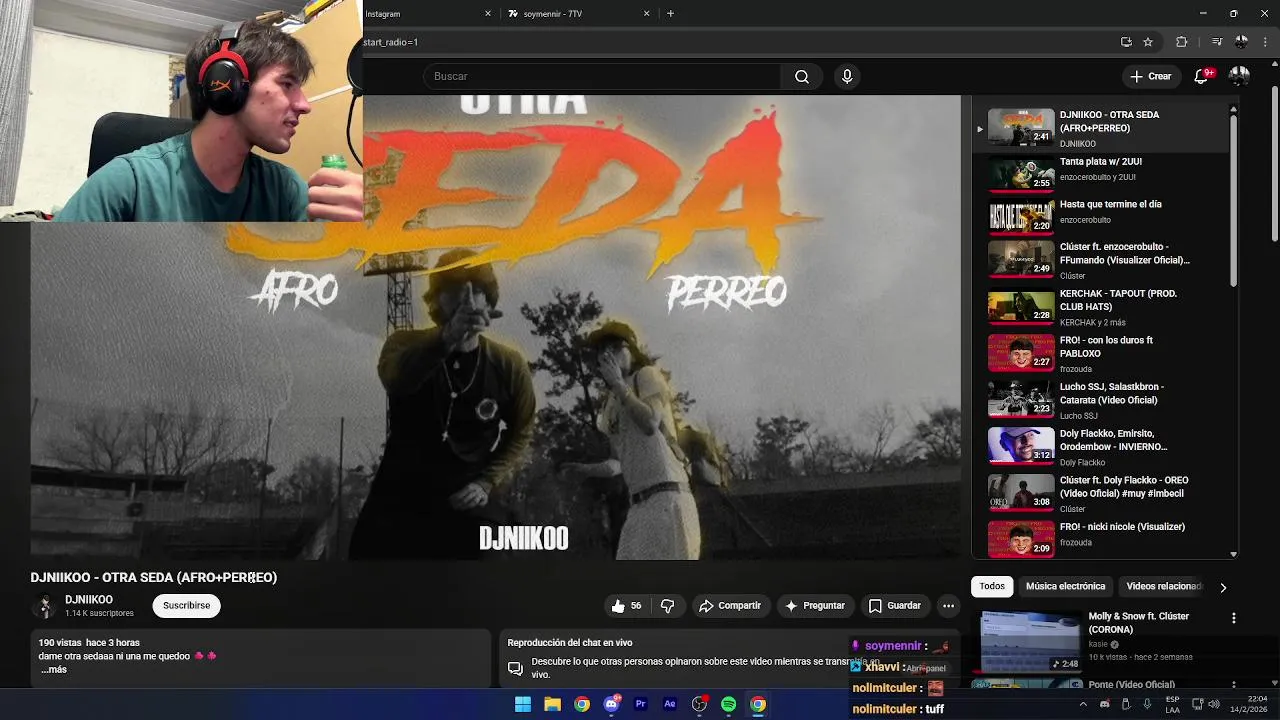Install app icon in address bar
This screenshot has width=1280, height=720.
(x=1126, y=42)
